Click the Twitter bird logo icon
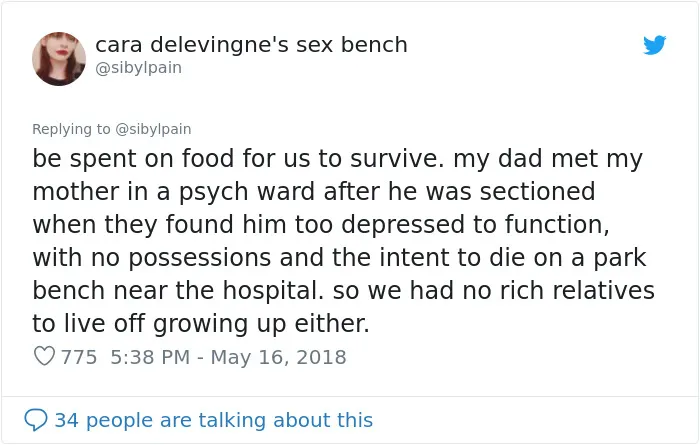The height and width of the screenshot is (445, 700). click(x=654, y=45)
